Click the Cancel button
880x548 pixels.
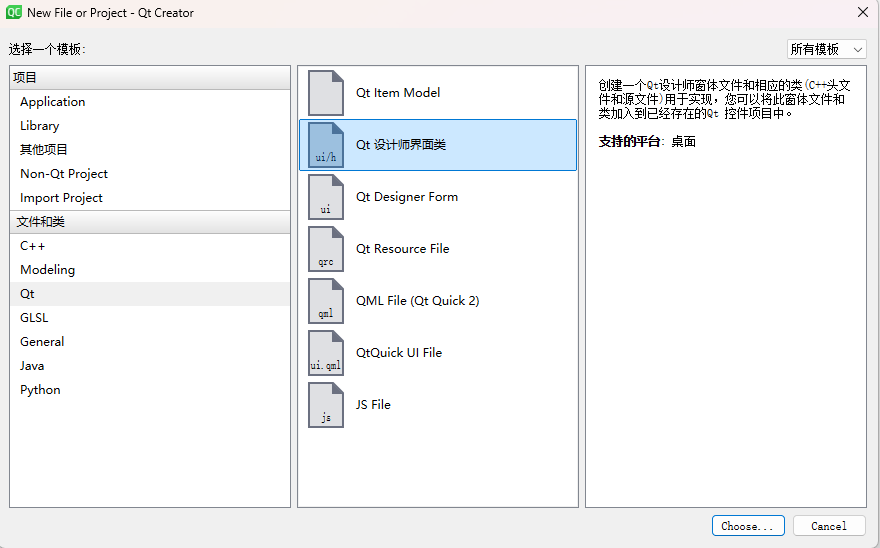pos(829,526)
